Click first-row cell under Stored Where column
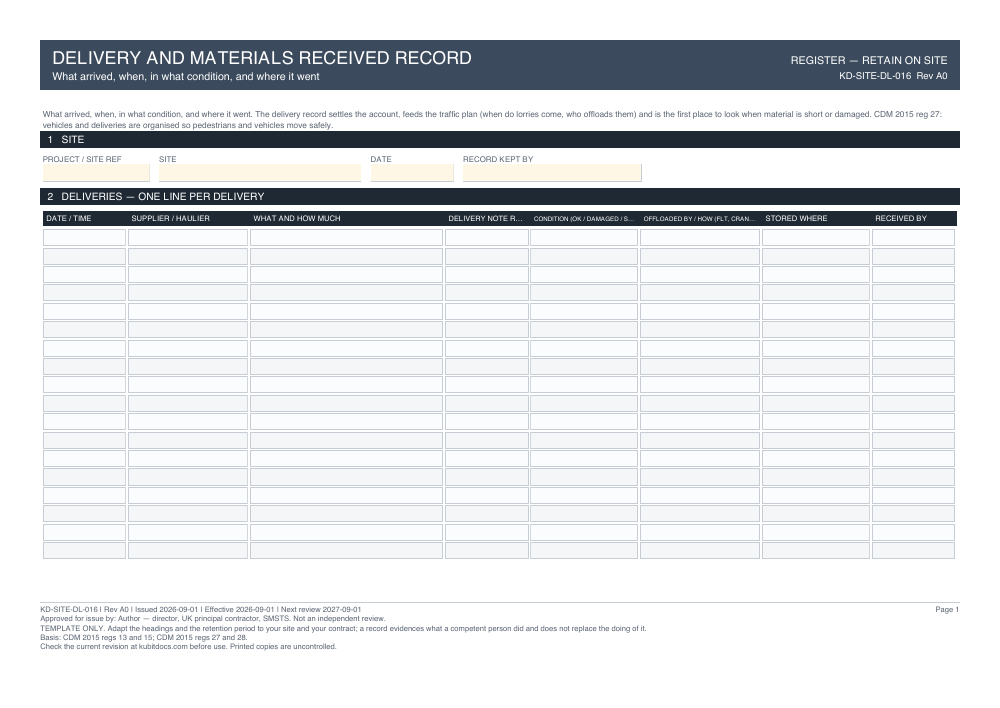Image resolution: width=1000 pixels, height=708 pixels. click(x=816, y=238)
